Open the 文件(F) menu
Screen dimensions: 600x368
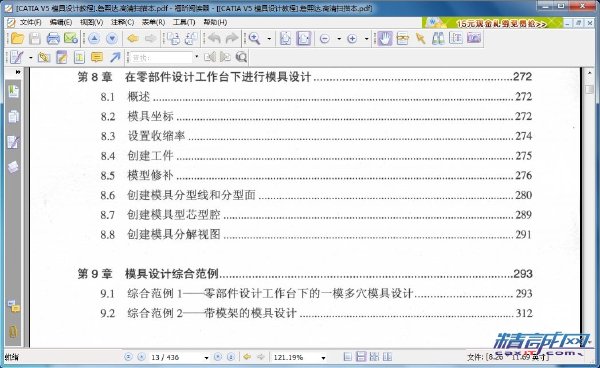point(31,22)
